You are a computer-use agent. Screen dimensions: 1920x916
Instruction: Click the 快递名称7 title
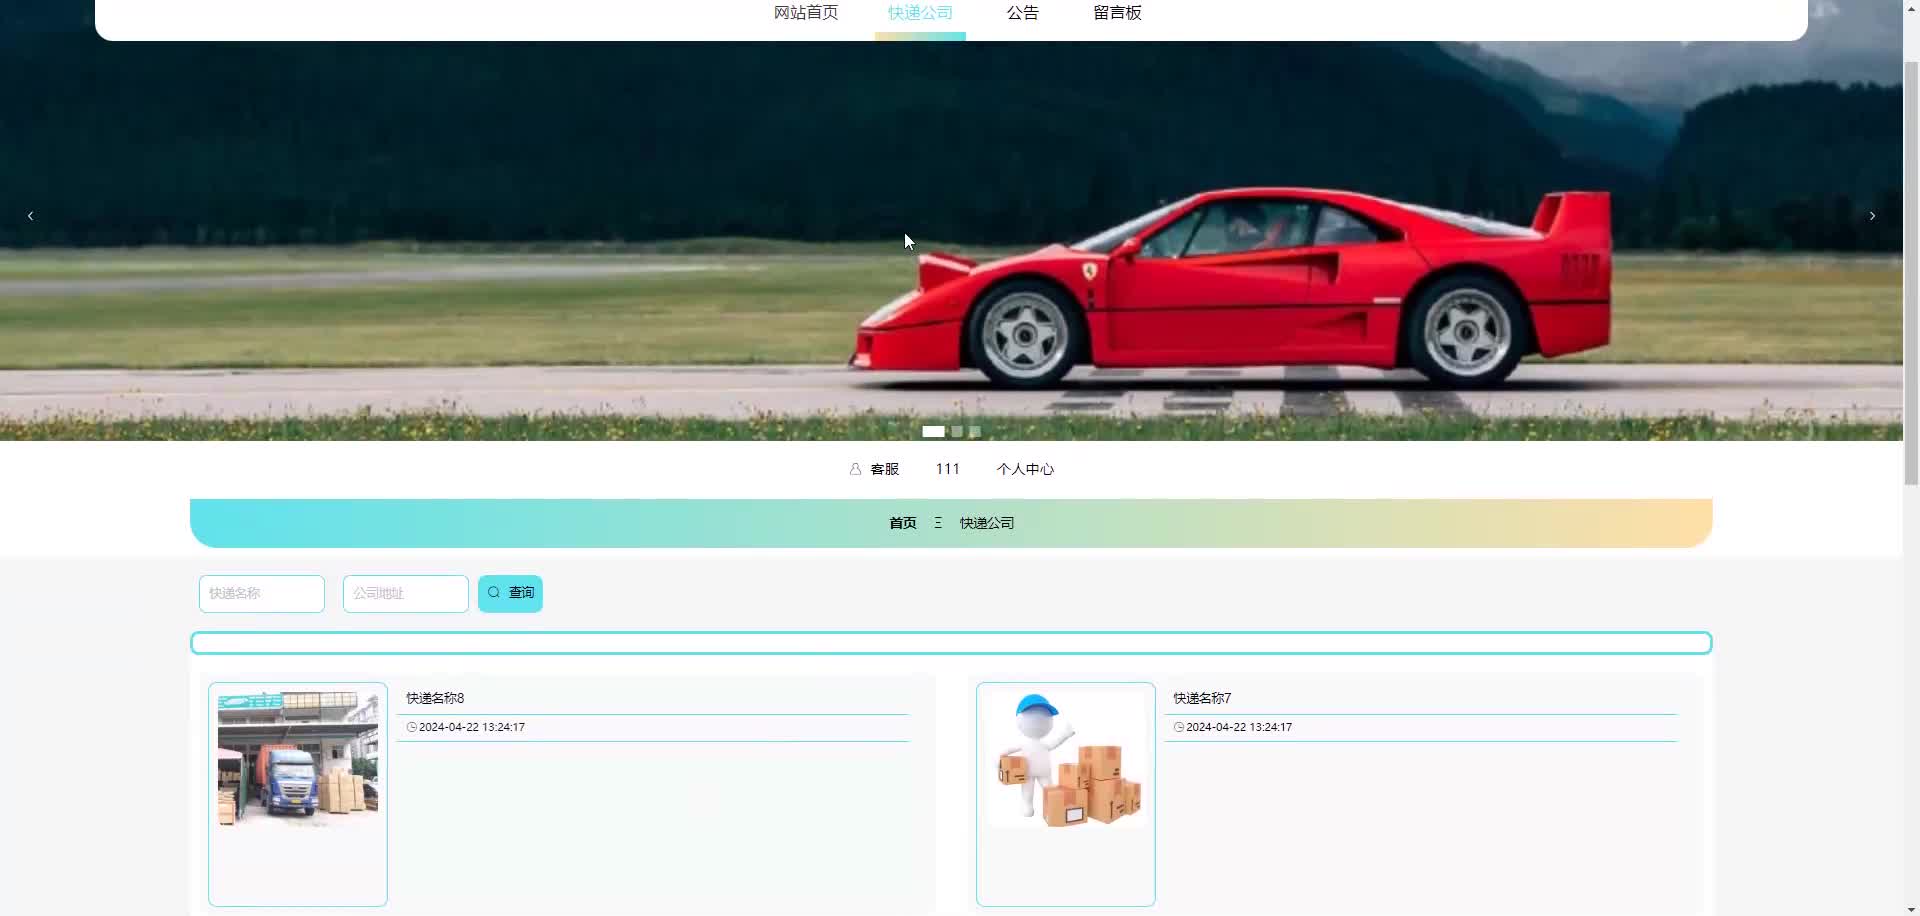(1202, 698)
